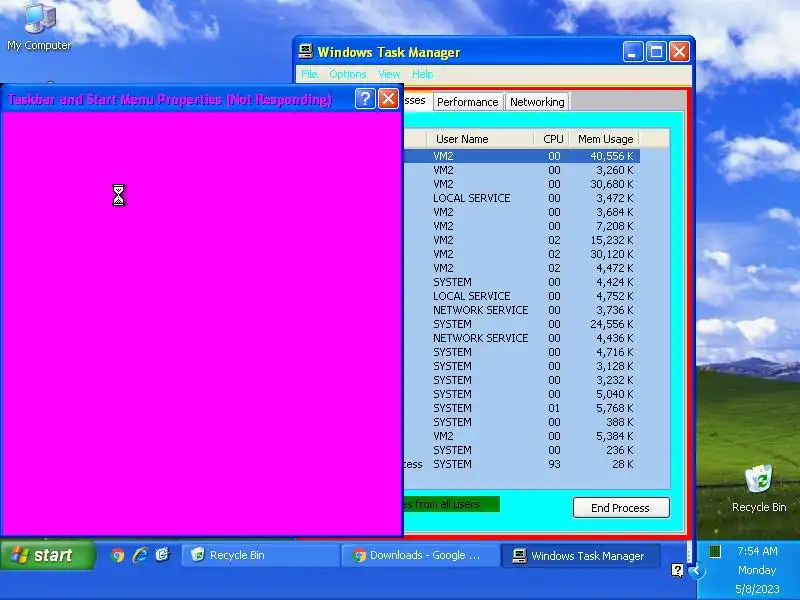
Task: Sort processes by the CPU column header
Action: [x=552, y=139]
